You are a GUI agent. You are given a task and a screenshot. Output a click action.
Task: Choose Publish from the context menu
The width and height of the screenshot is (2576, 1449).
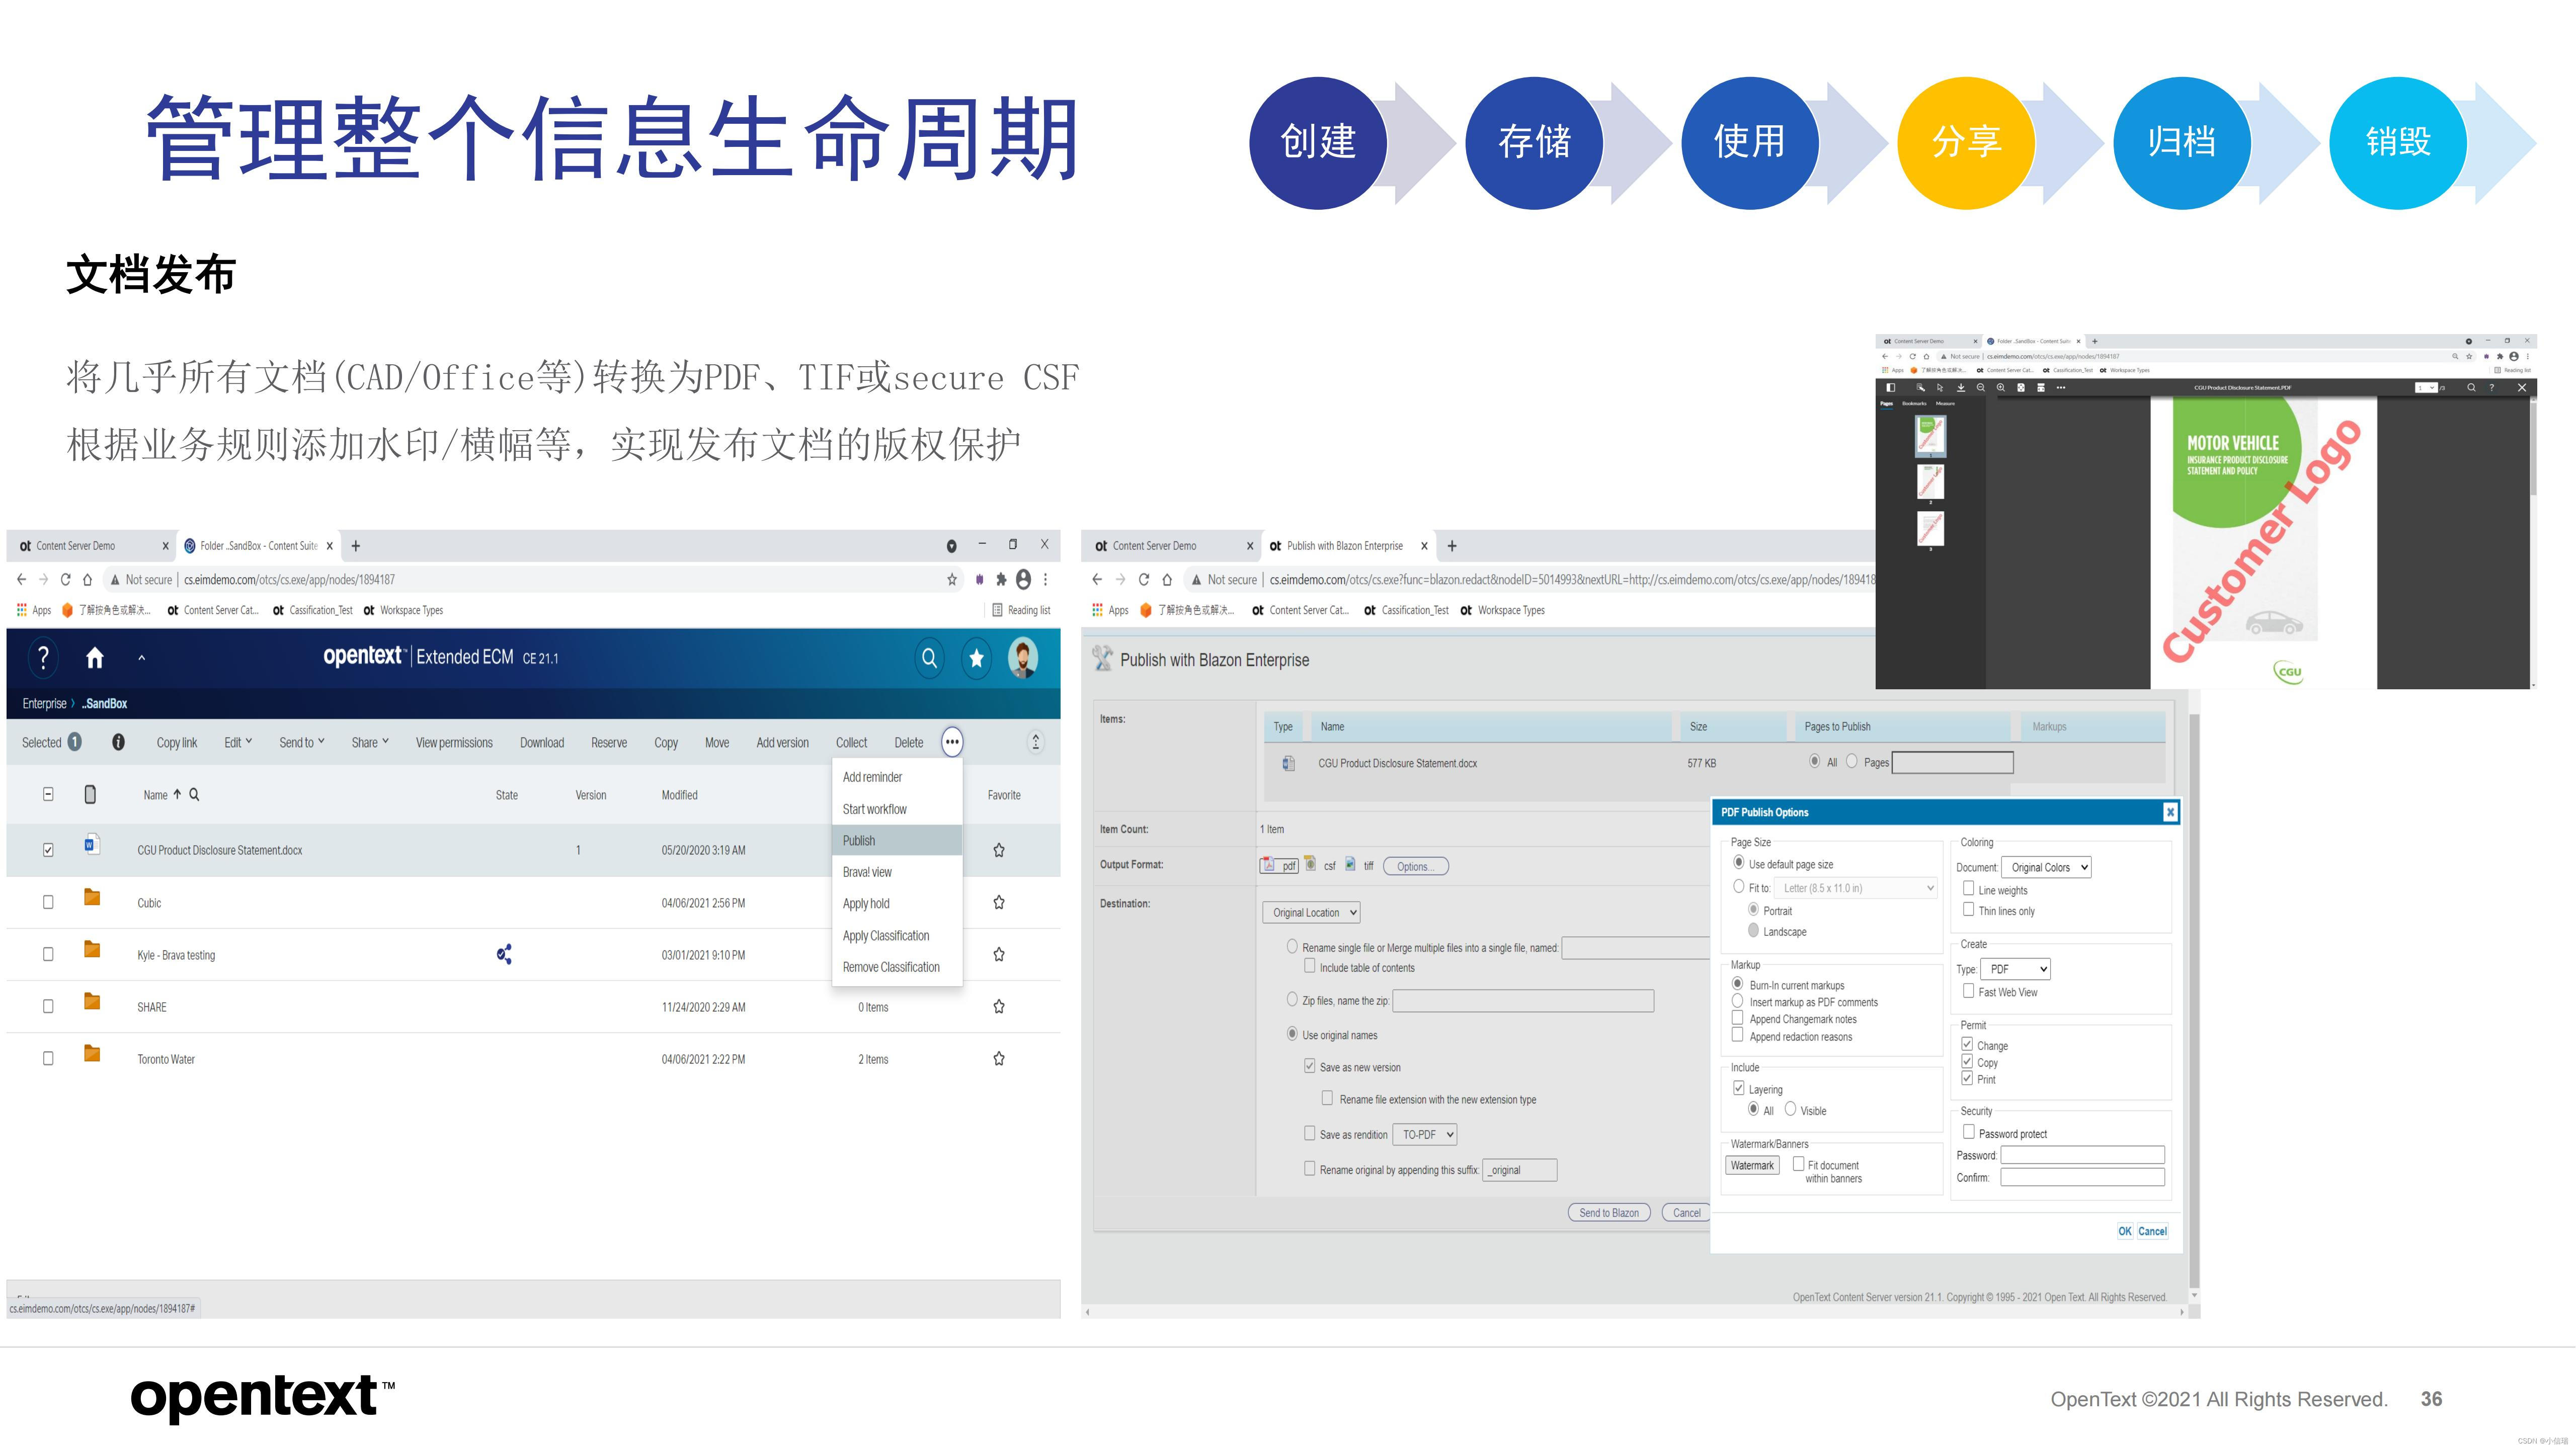[x=859, y=840]
